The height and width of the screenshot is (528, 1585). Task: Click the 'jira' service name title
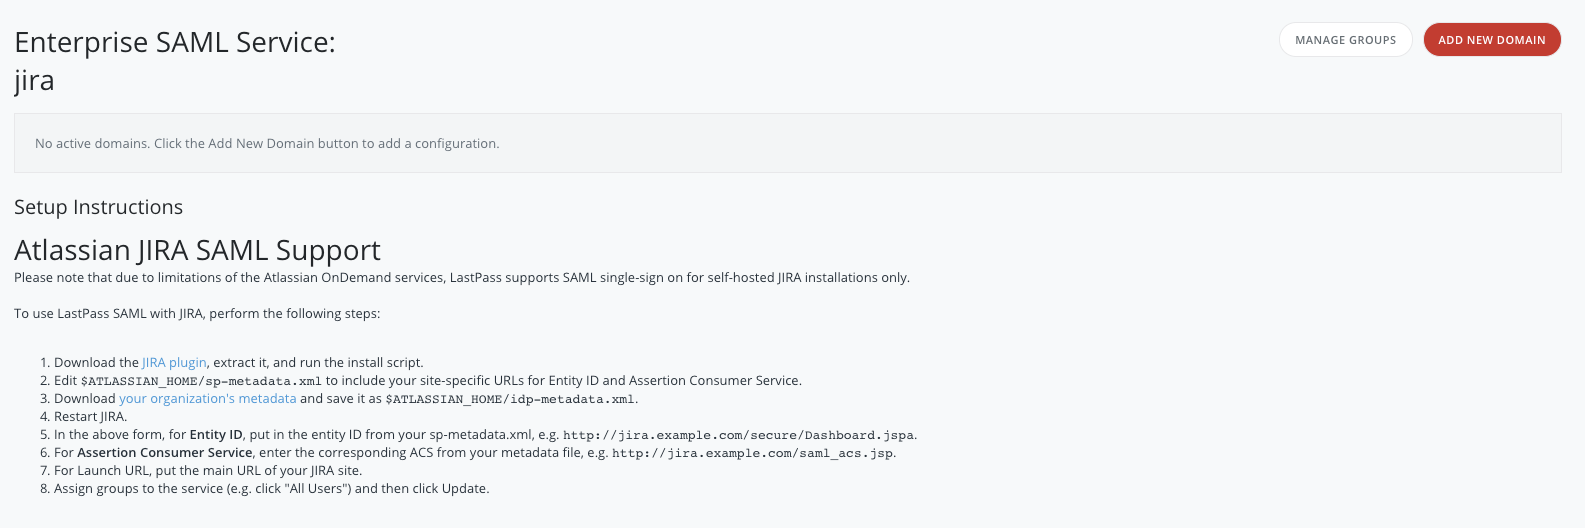coord(34,81)
